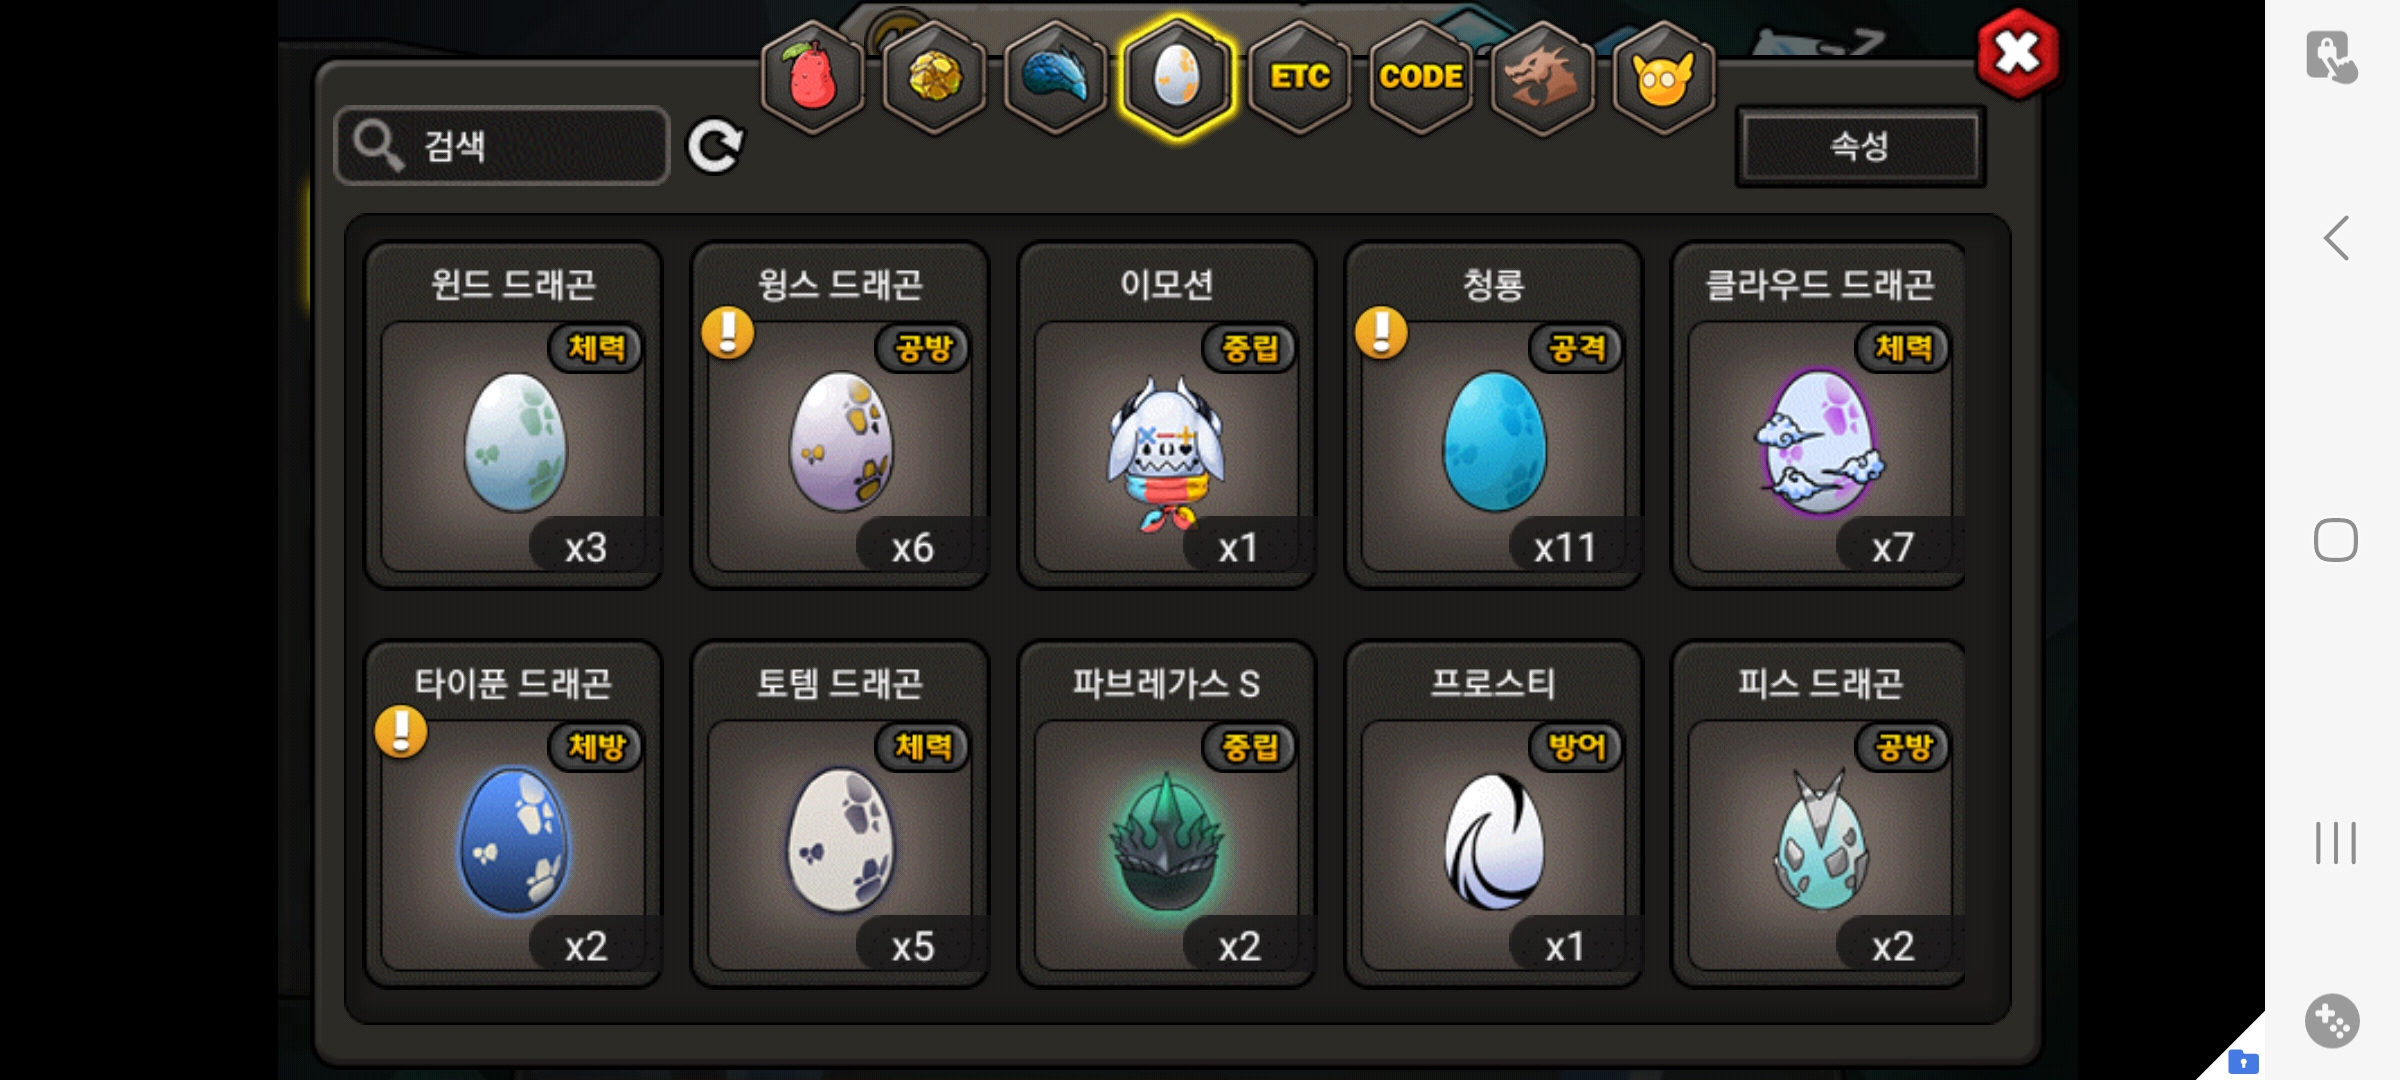This screenshot has width=2400, height=1080.
Task: Click the refresh arrow beside search
Action: point(714,147)
